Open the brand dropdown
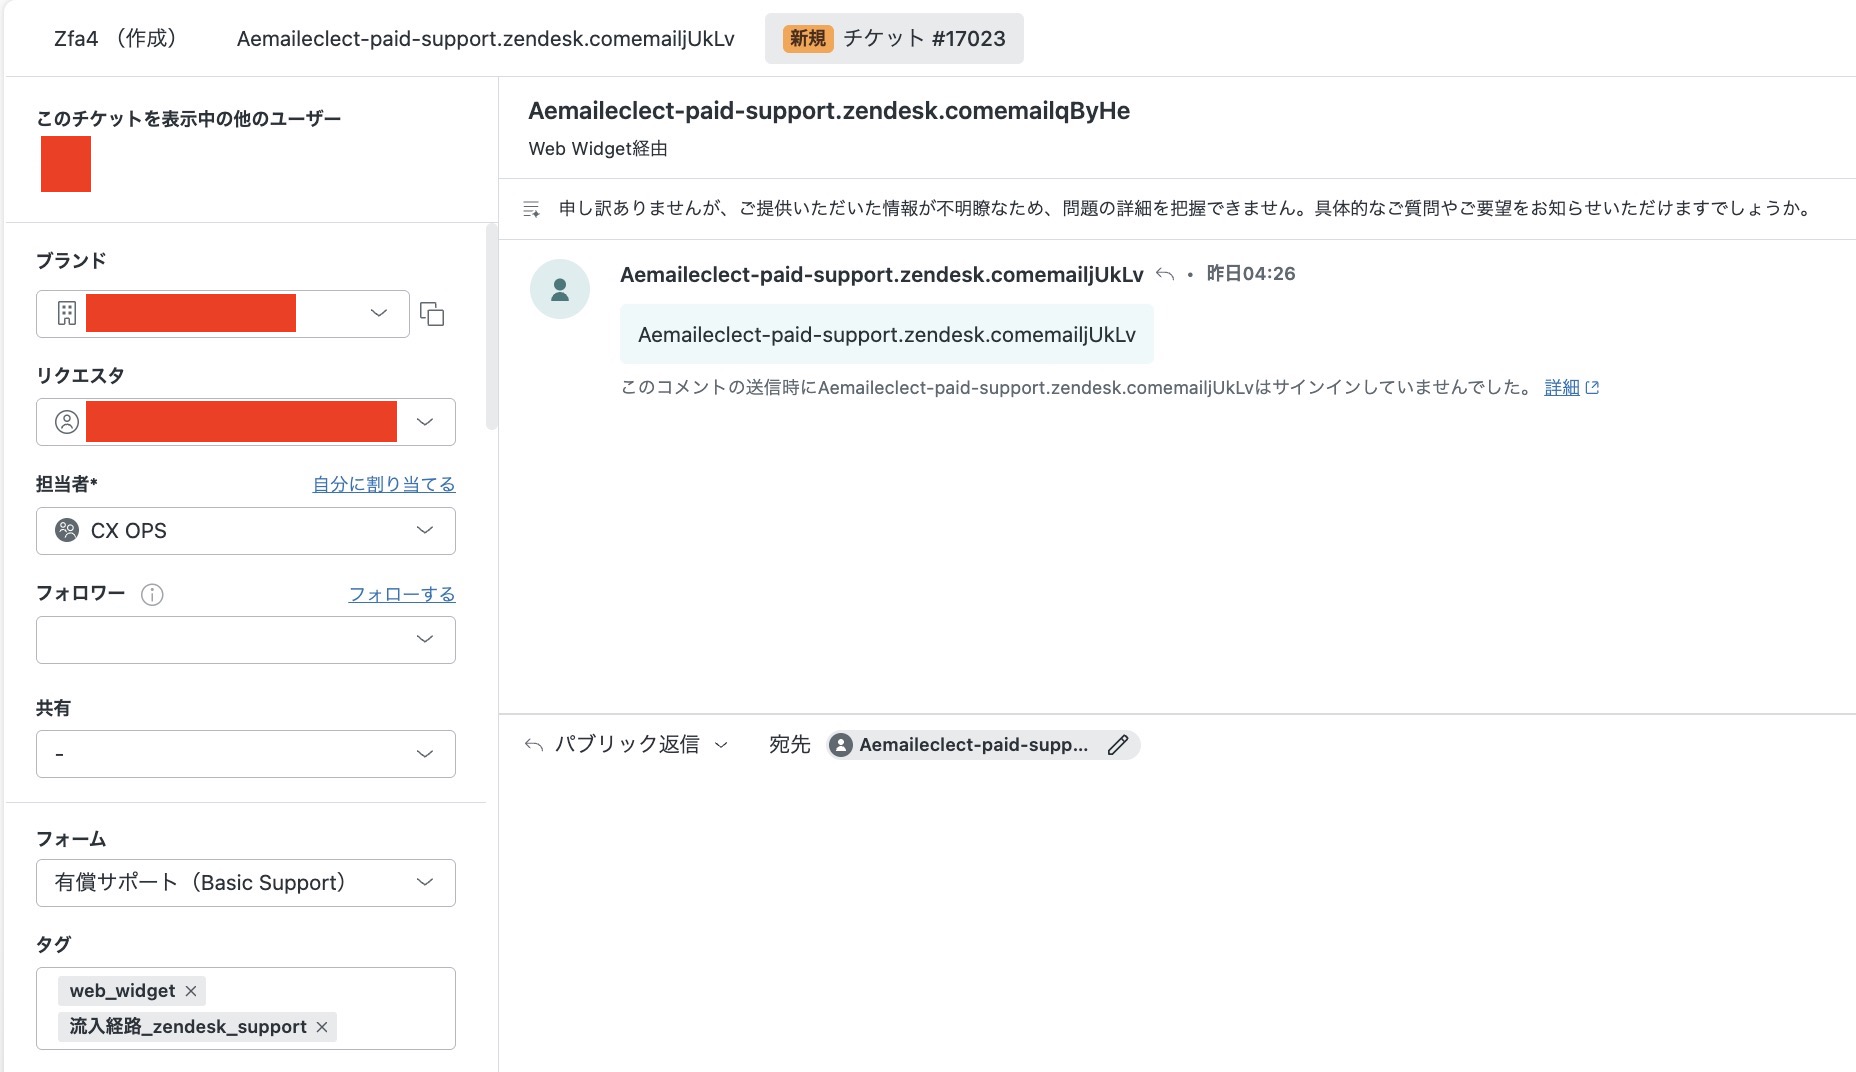Viewport: 1856px width, 1072px height. coord(223,314)
